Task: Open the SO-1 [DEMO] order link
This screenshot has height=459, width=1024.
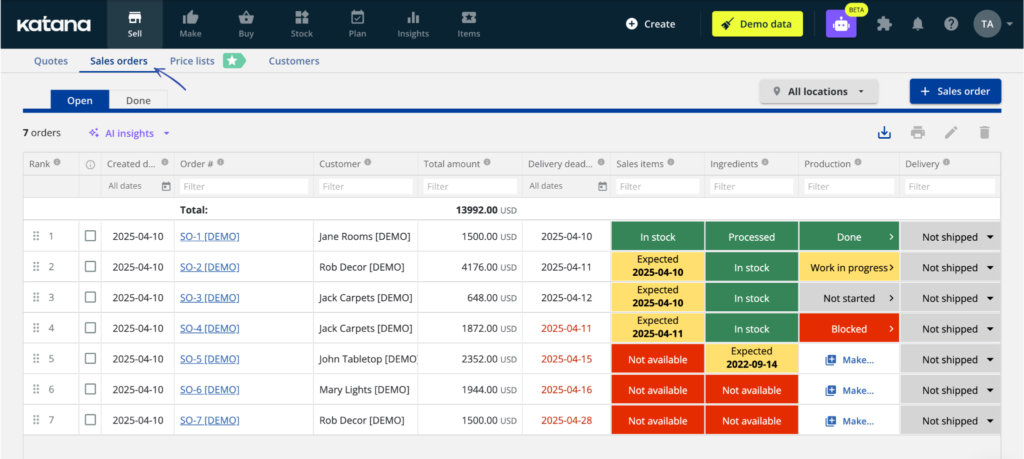Action: coord(210,237)
